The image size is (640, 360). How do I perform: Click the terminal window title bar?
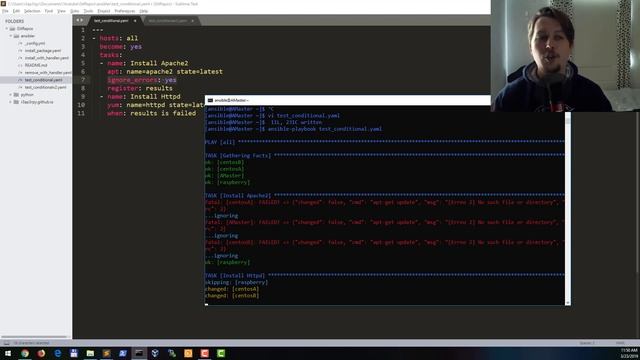(347, 100)
